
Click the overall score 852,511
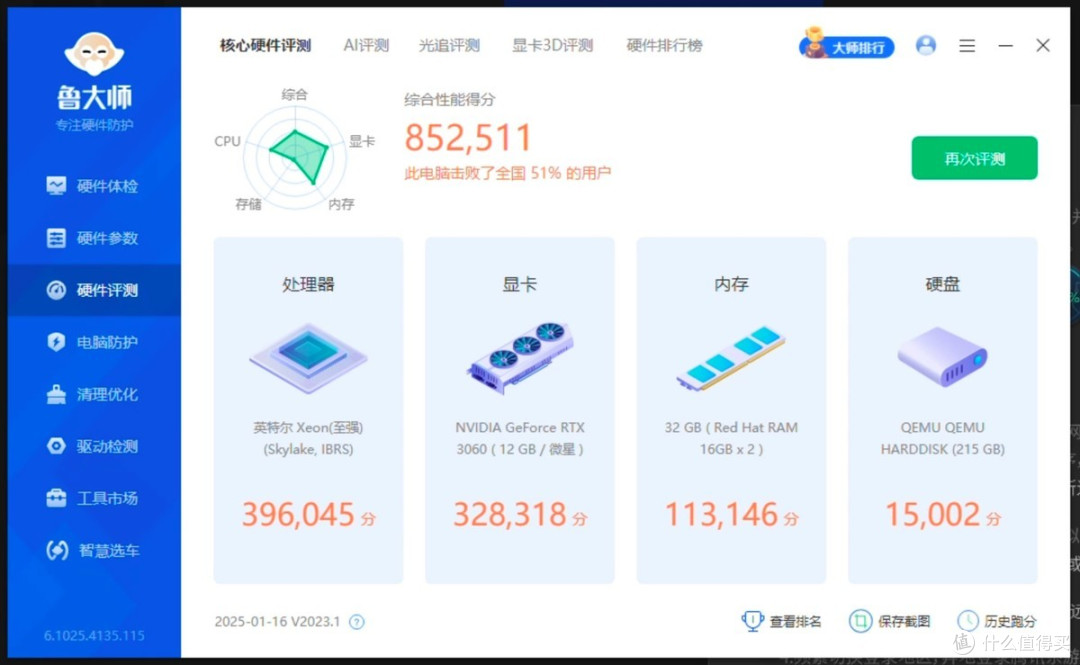468,137
